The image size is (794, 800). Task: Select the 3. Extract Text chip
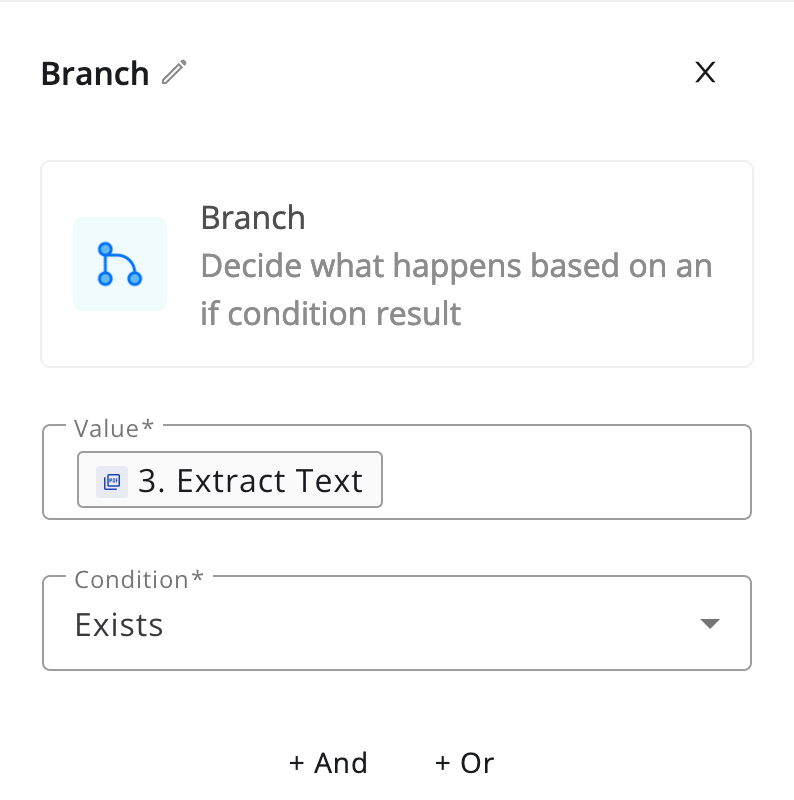(x=250, y=481)
